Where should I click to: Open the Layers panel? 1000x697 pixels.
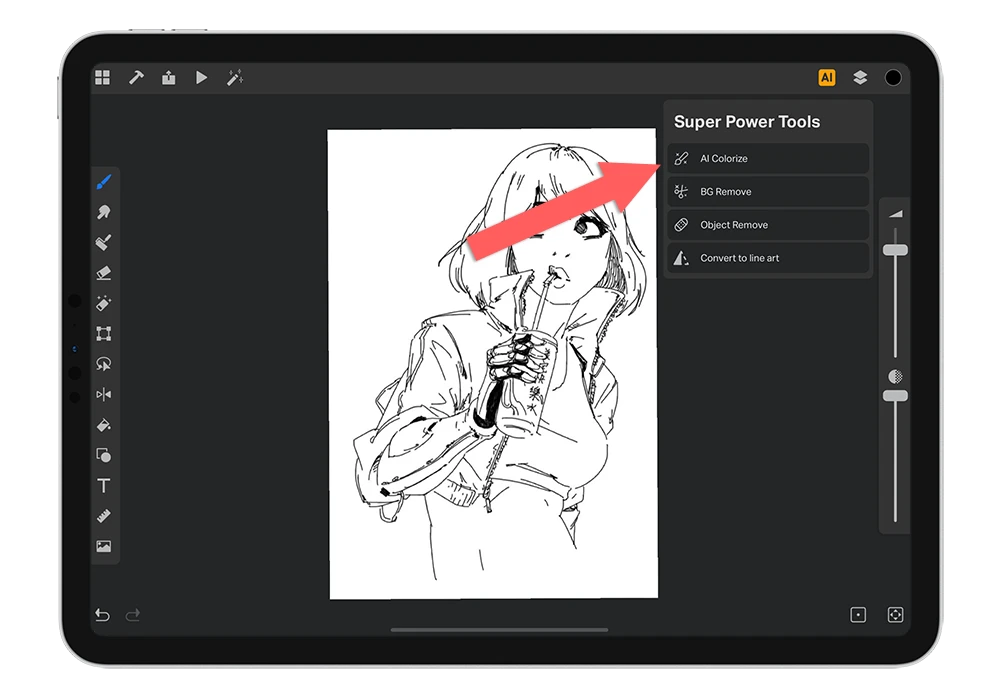(x=859, y=78)
